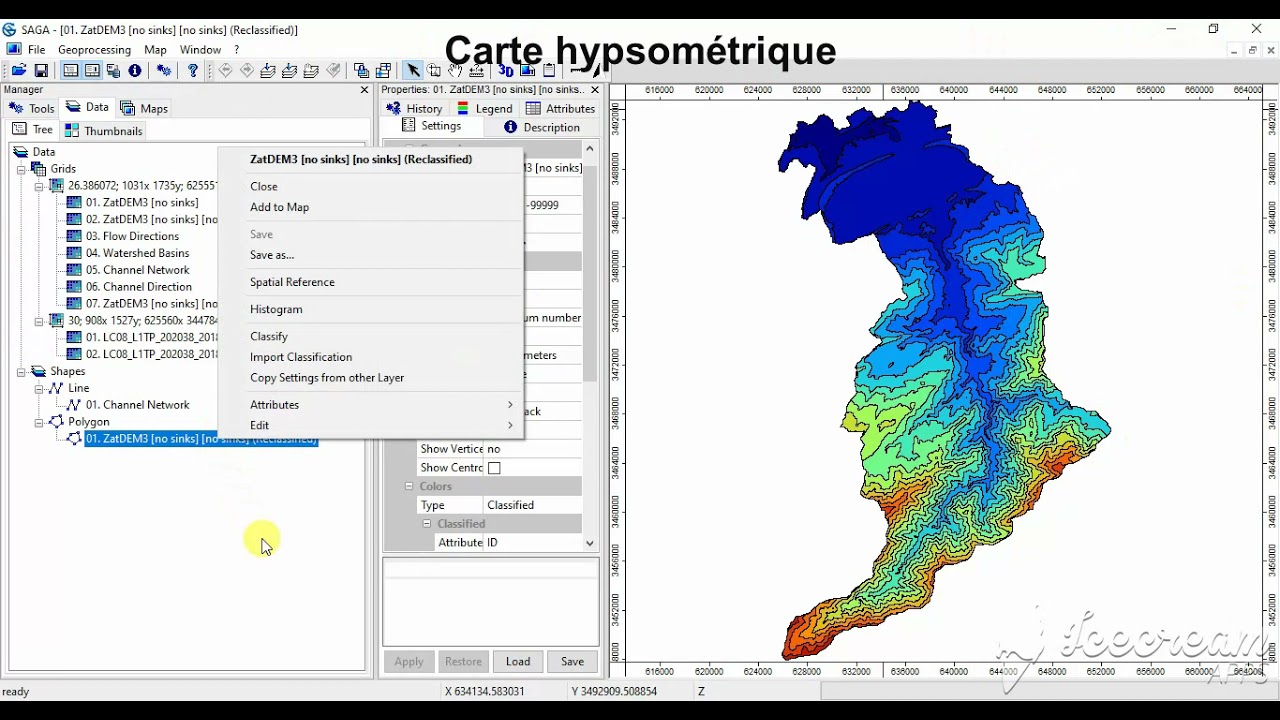Open help with the question mark icon
The image size is (1280, 720).
pyautogui.click(x=193, y=70)
